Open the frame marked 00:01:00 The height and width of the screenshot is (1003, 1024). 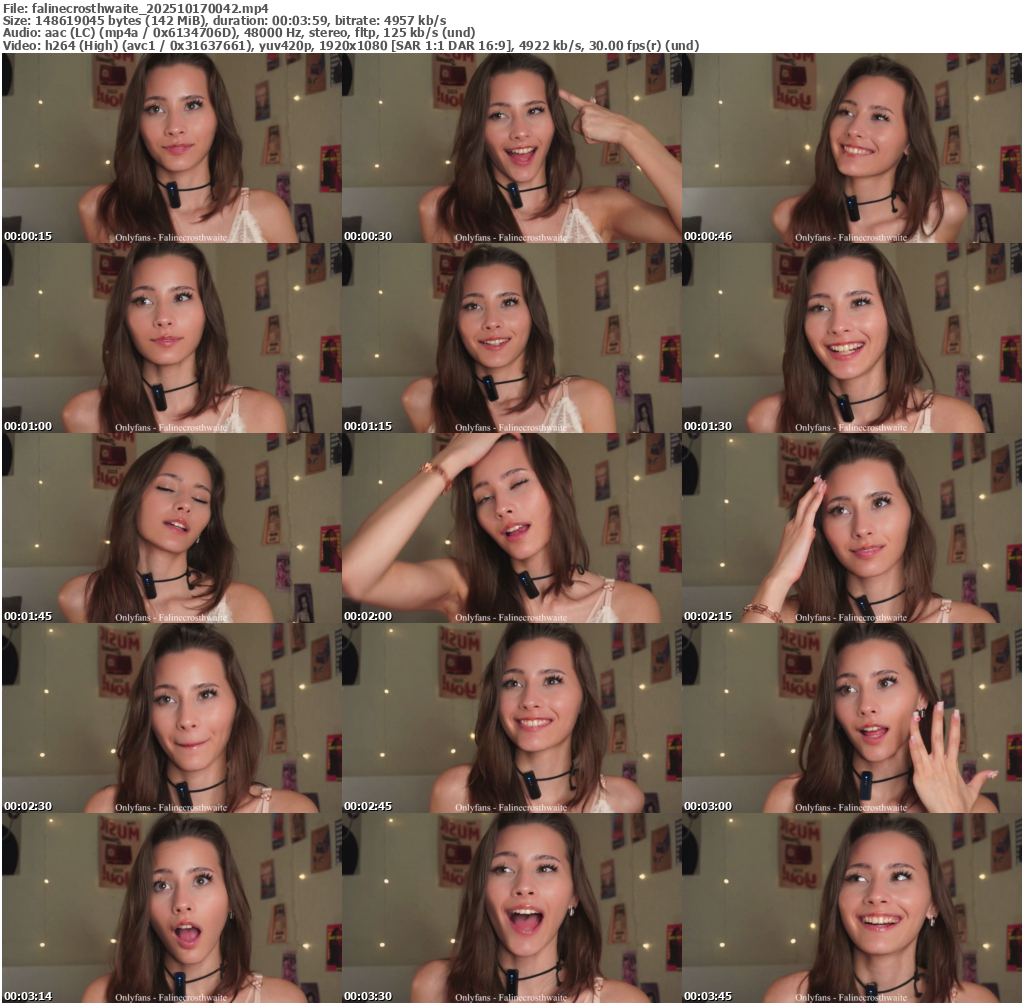point(171,338)
